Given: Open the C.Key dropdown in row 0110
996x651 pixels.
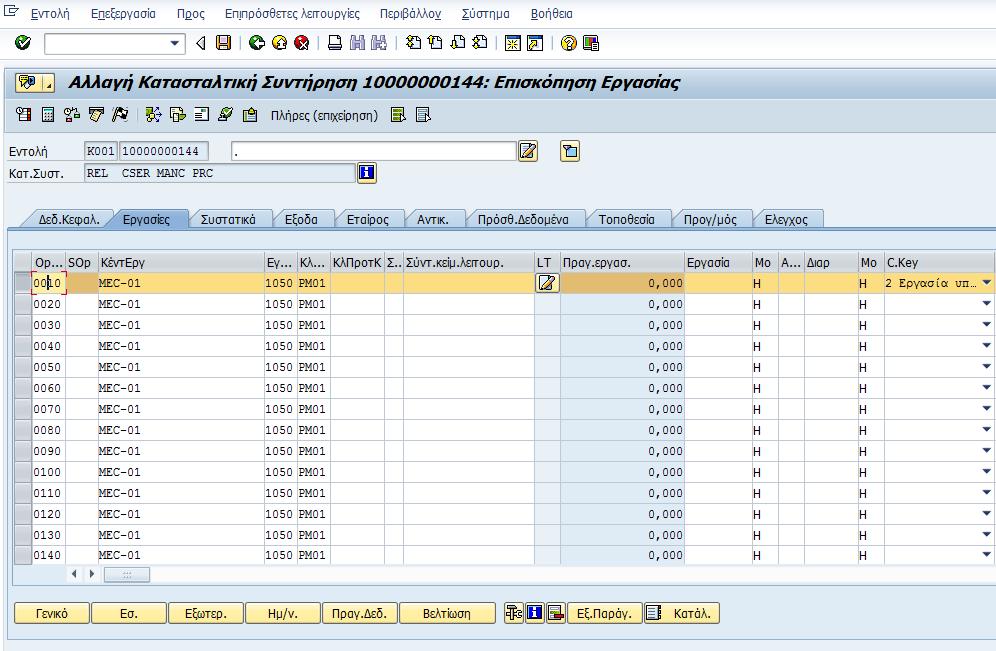Looking at the screenshot, I should pyautogui.click(x=986, y=493).
